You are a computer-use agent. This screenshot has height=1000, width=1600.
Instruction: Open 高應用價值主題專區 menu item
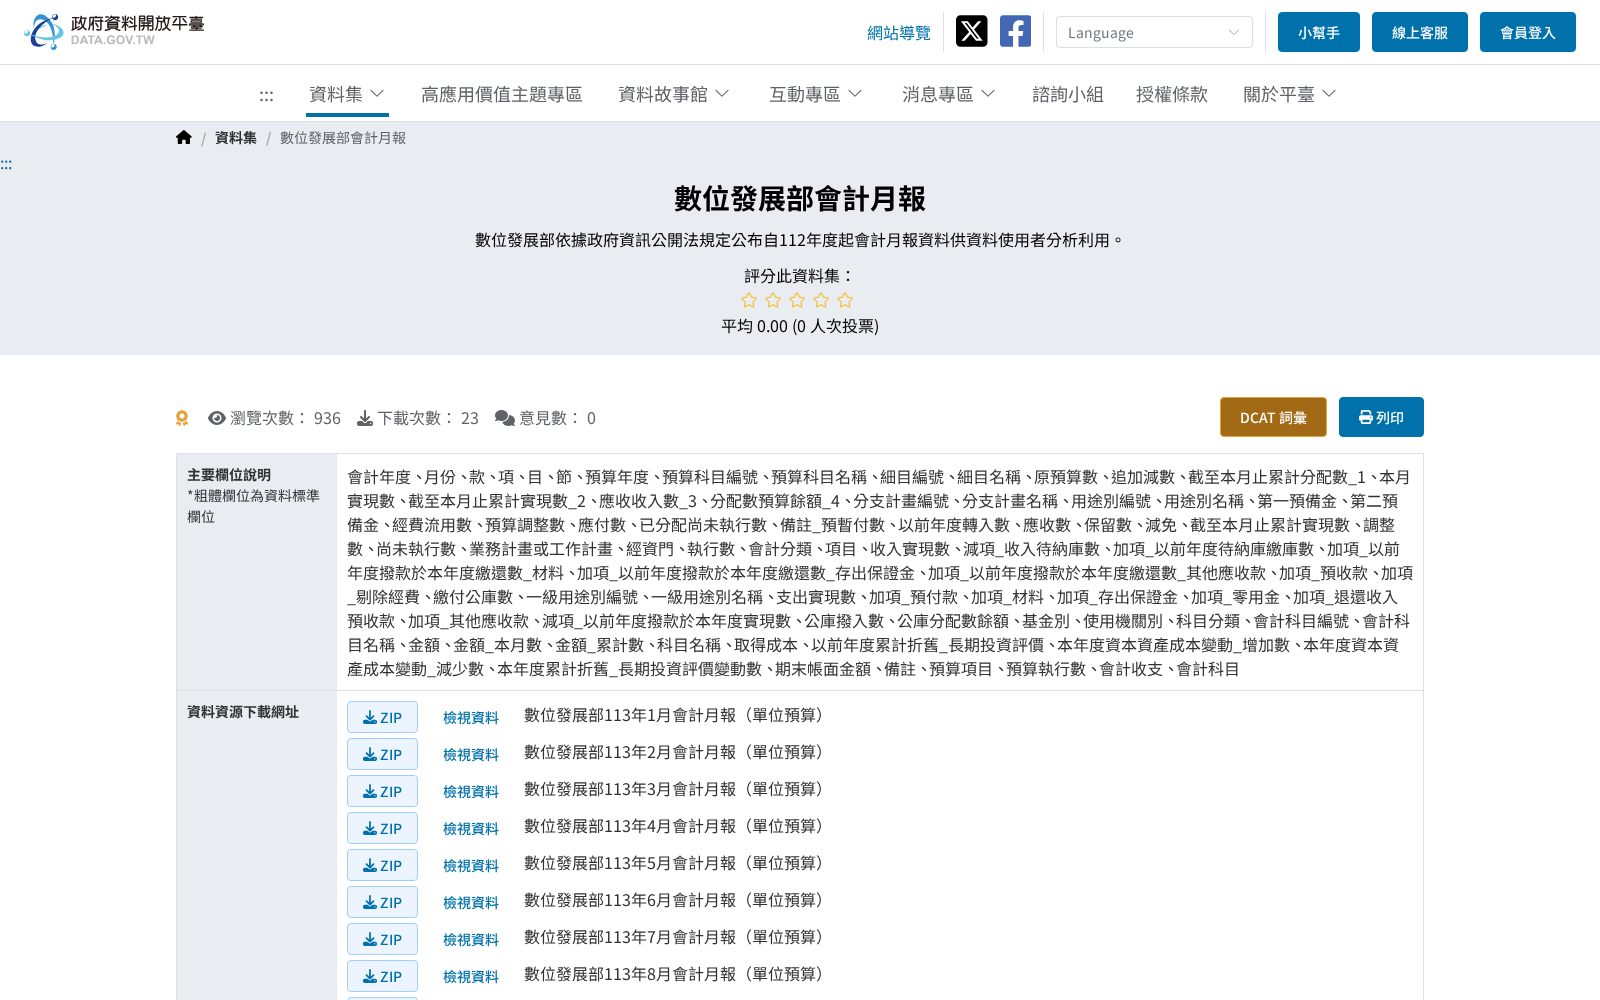click(501, 94)
